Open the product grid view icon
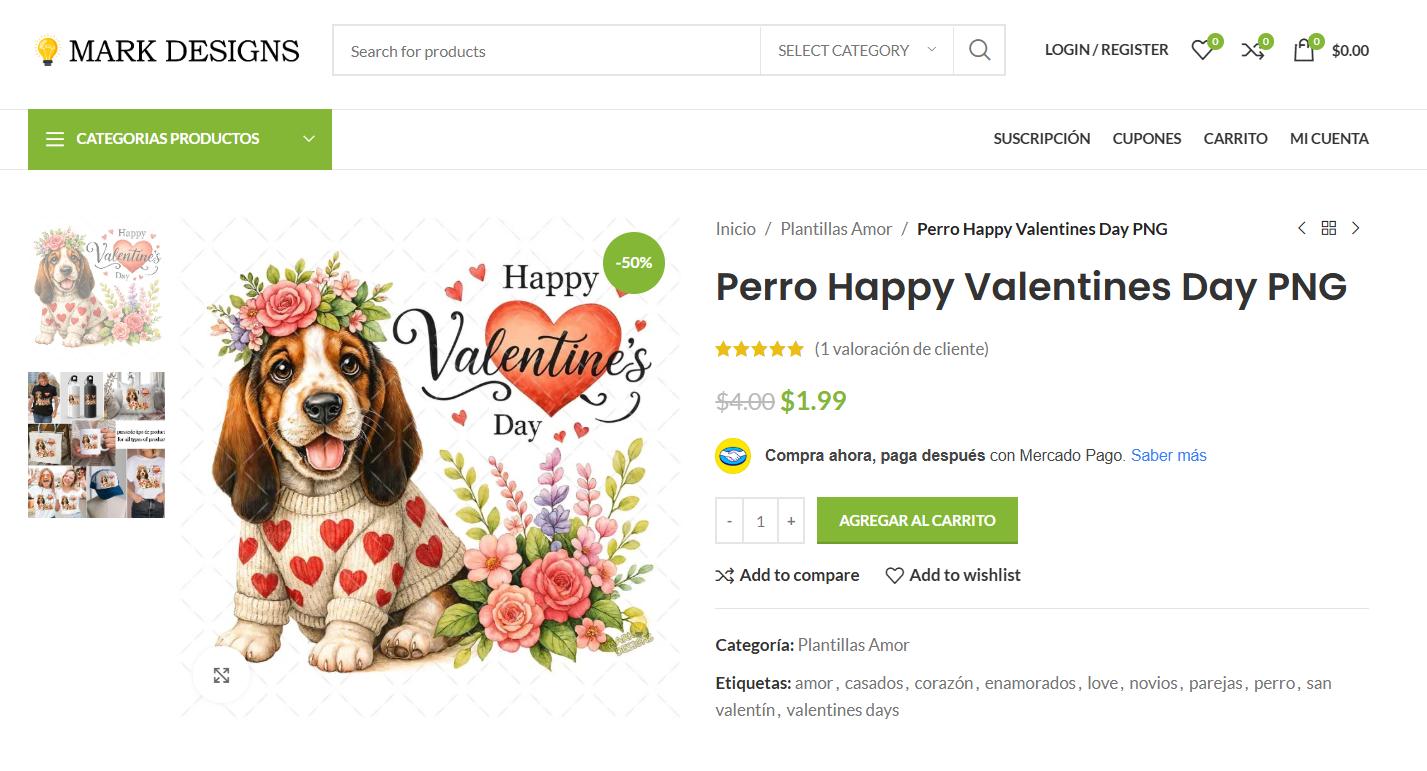The height and width of the screenshot is (771, 1427). [x=1328, y=228]
